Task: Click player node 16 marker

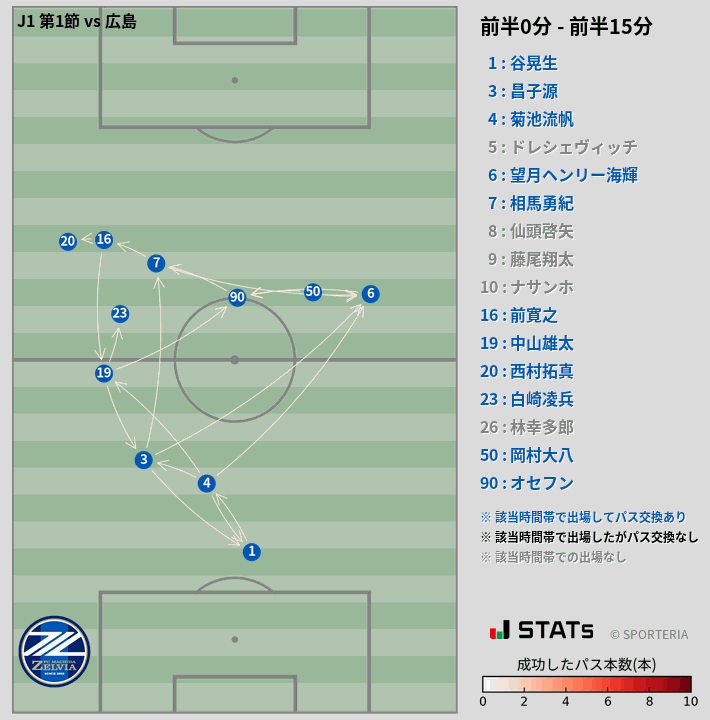Action: point(104,240)
